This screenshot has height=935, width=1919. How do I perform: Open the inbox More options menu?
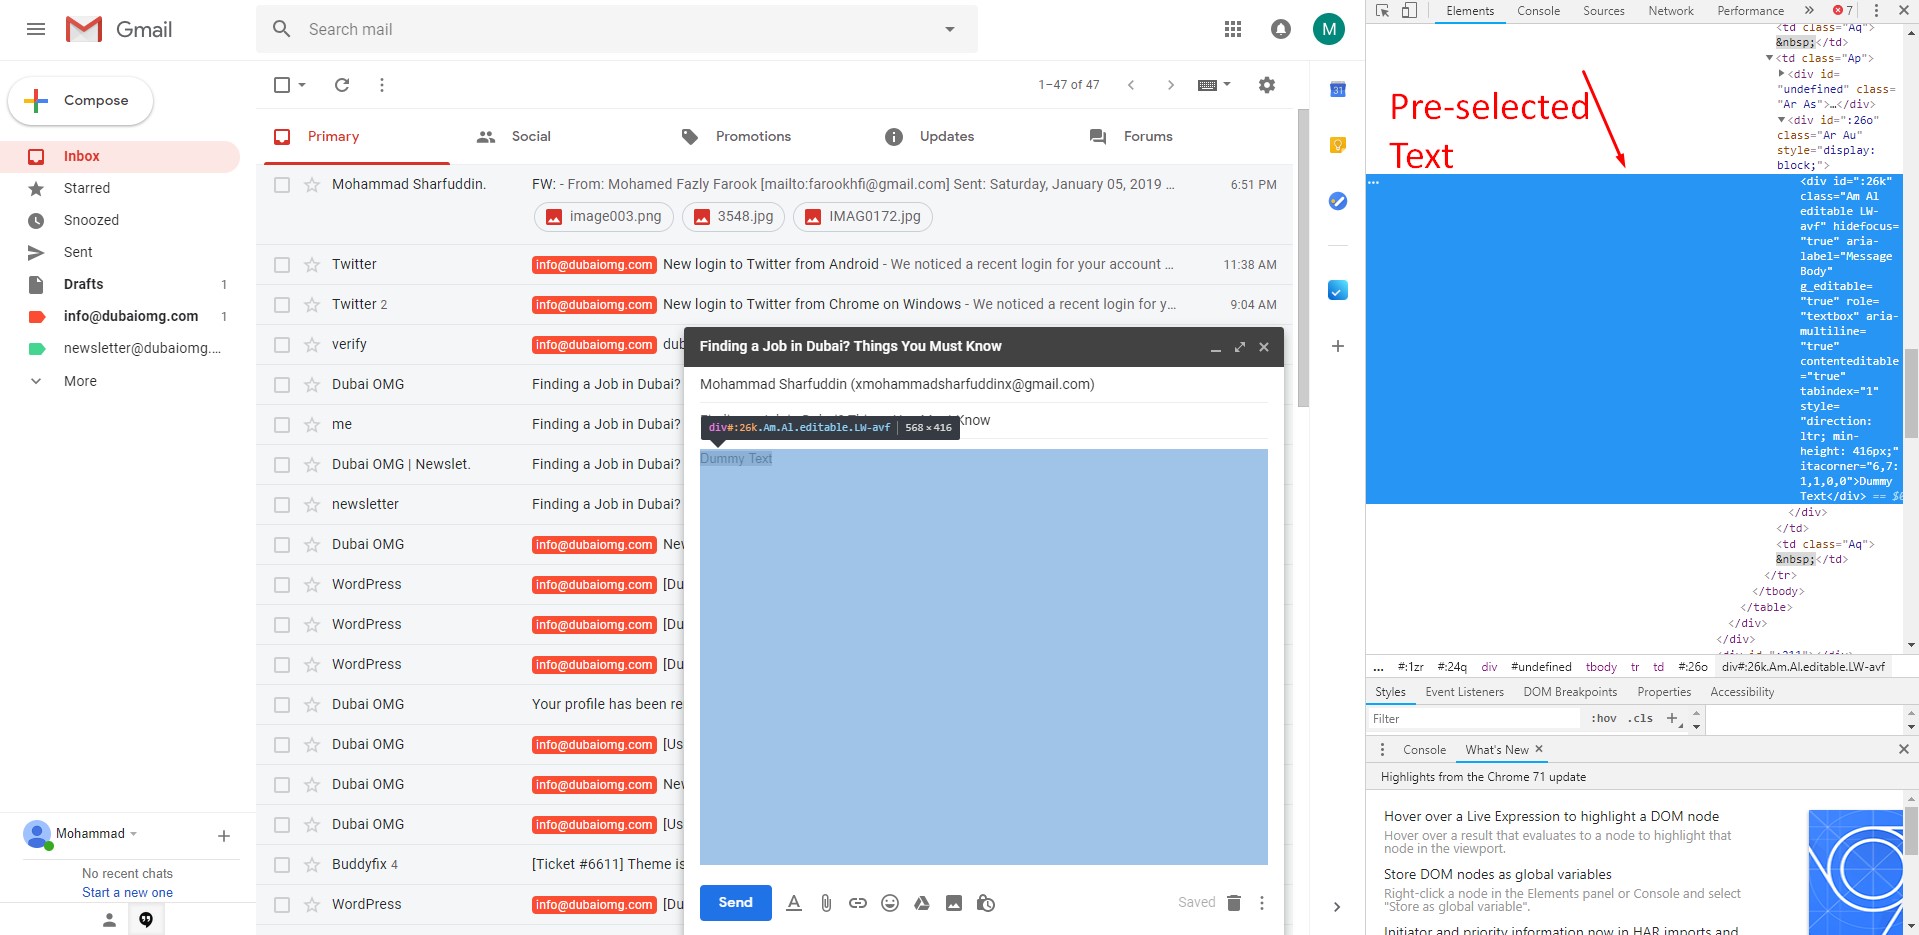pos(382,85)
